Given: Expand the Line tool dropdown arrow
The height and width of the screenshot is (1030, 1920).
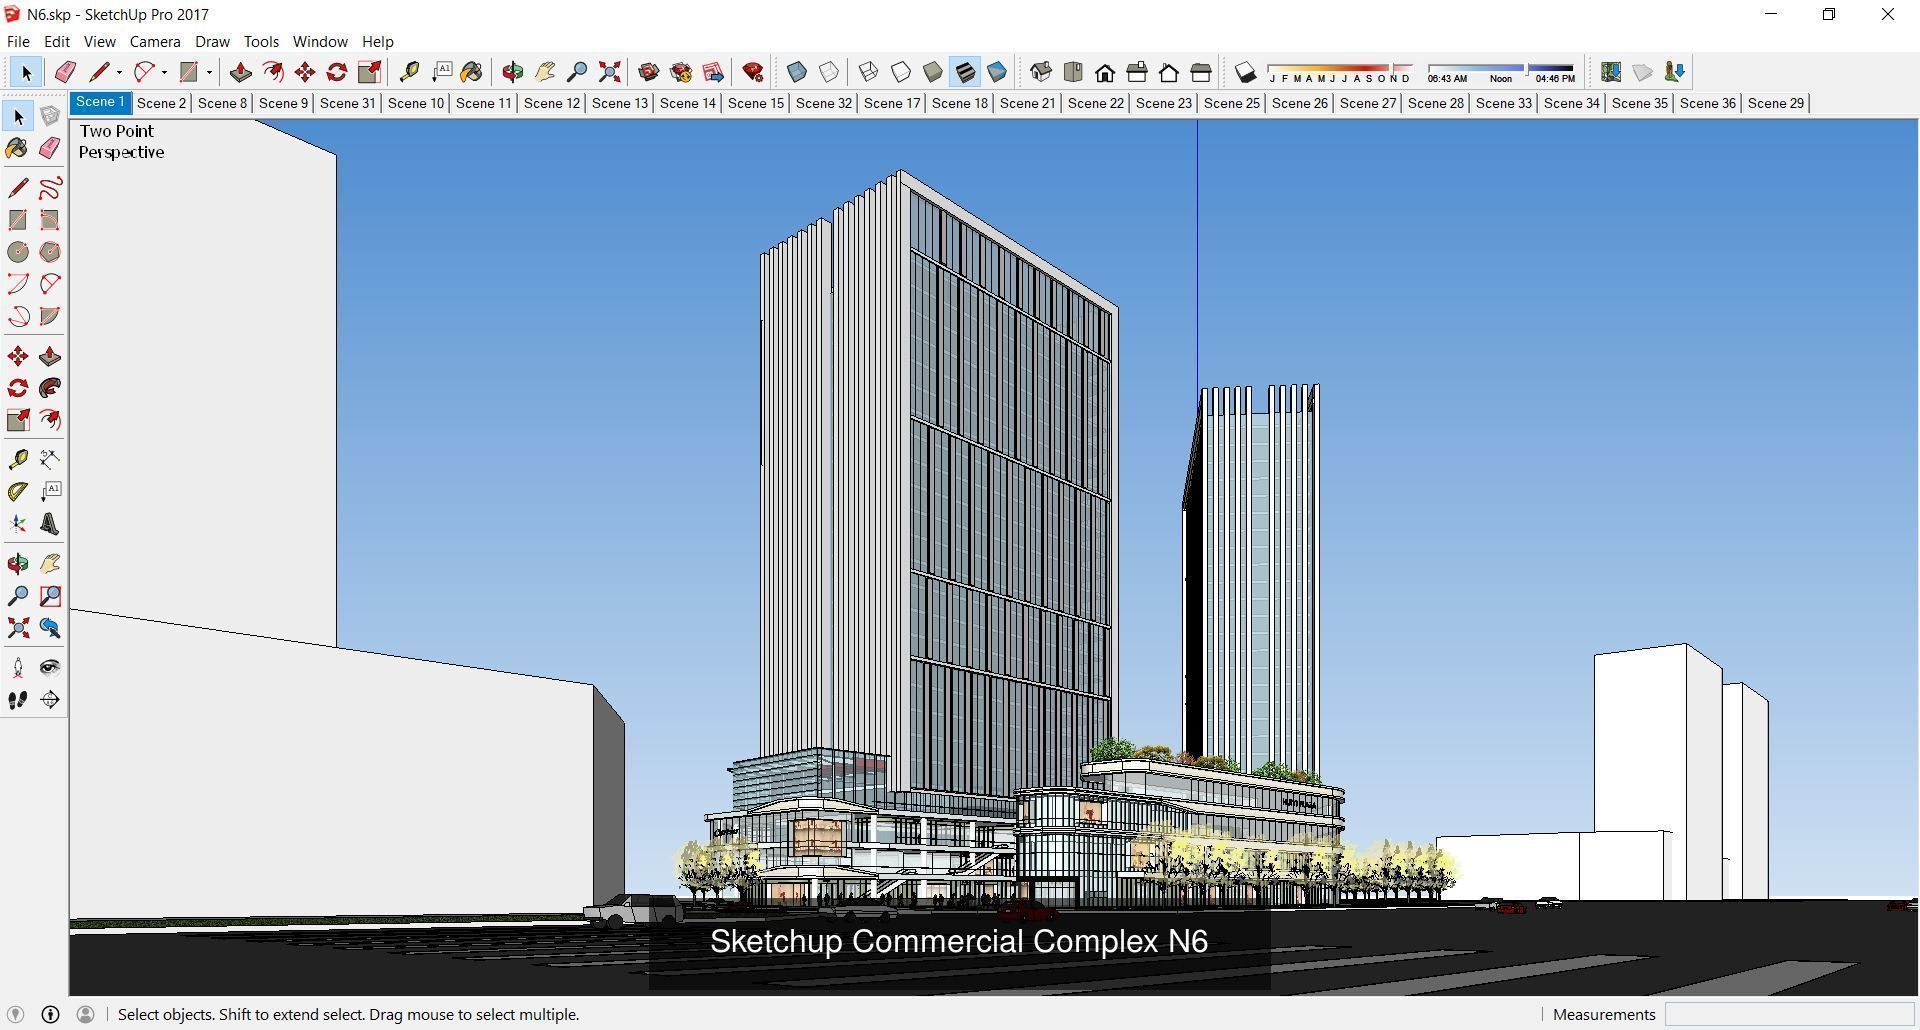Looking at the screenshot, I should (119, 72).
